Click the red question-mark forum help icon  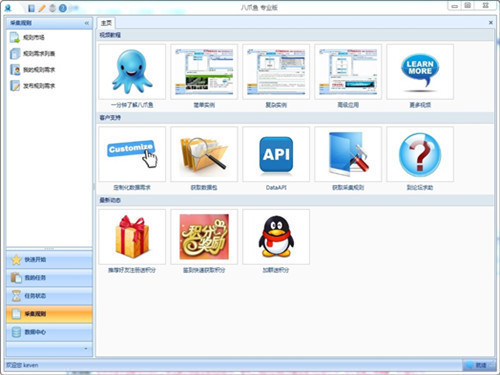(420, 154)
